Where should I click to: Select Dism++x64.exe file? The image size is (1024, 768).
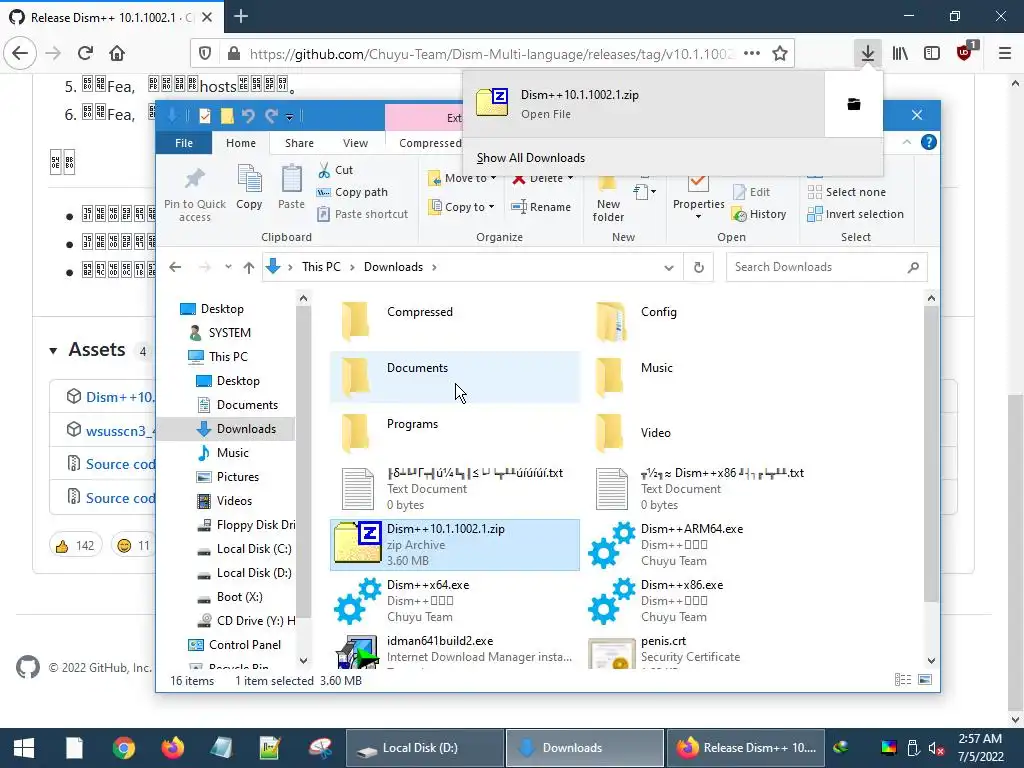pyautogui.click(x=455, y=601)
